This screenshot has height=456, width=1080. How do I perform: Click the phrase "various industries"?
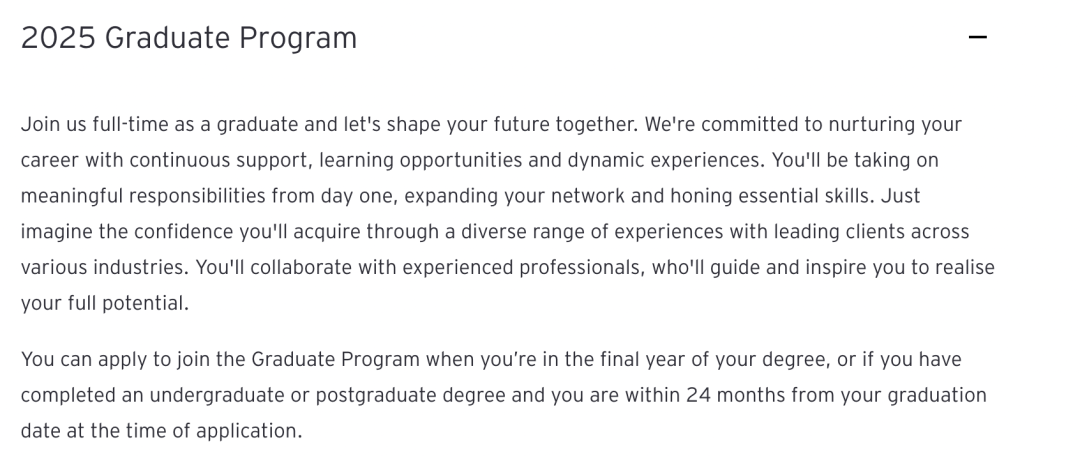(104, 268)
